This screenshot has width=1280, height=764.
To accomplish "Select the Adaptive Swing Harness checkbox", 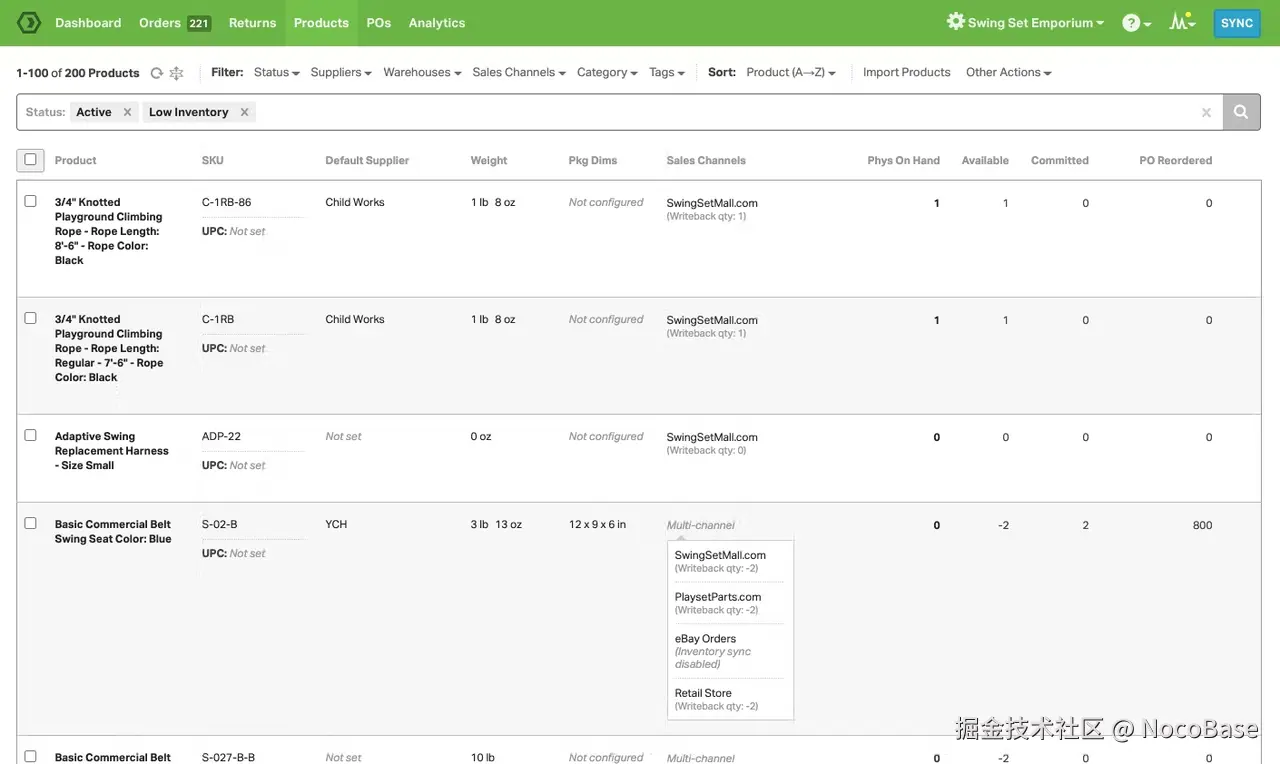I will click(x=30, y=435).
